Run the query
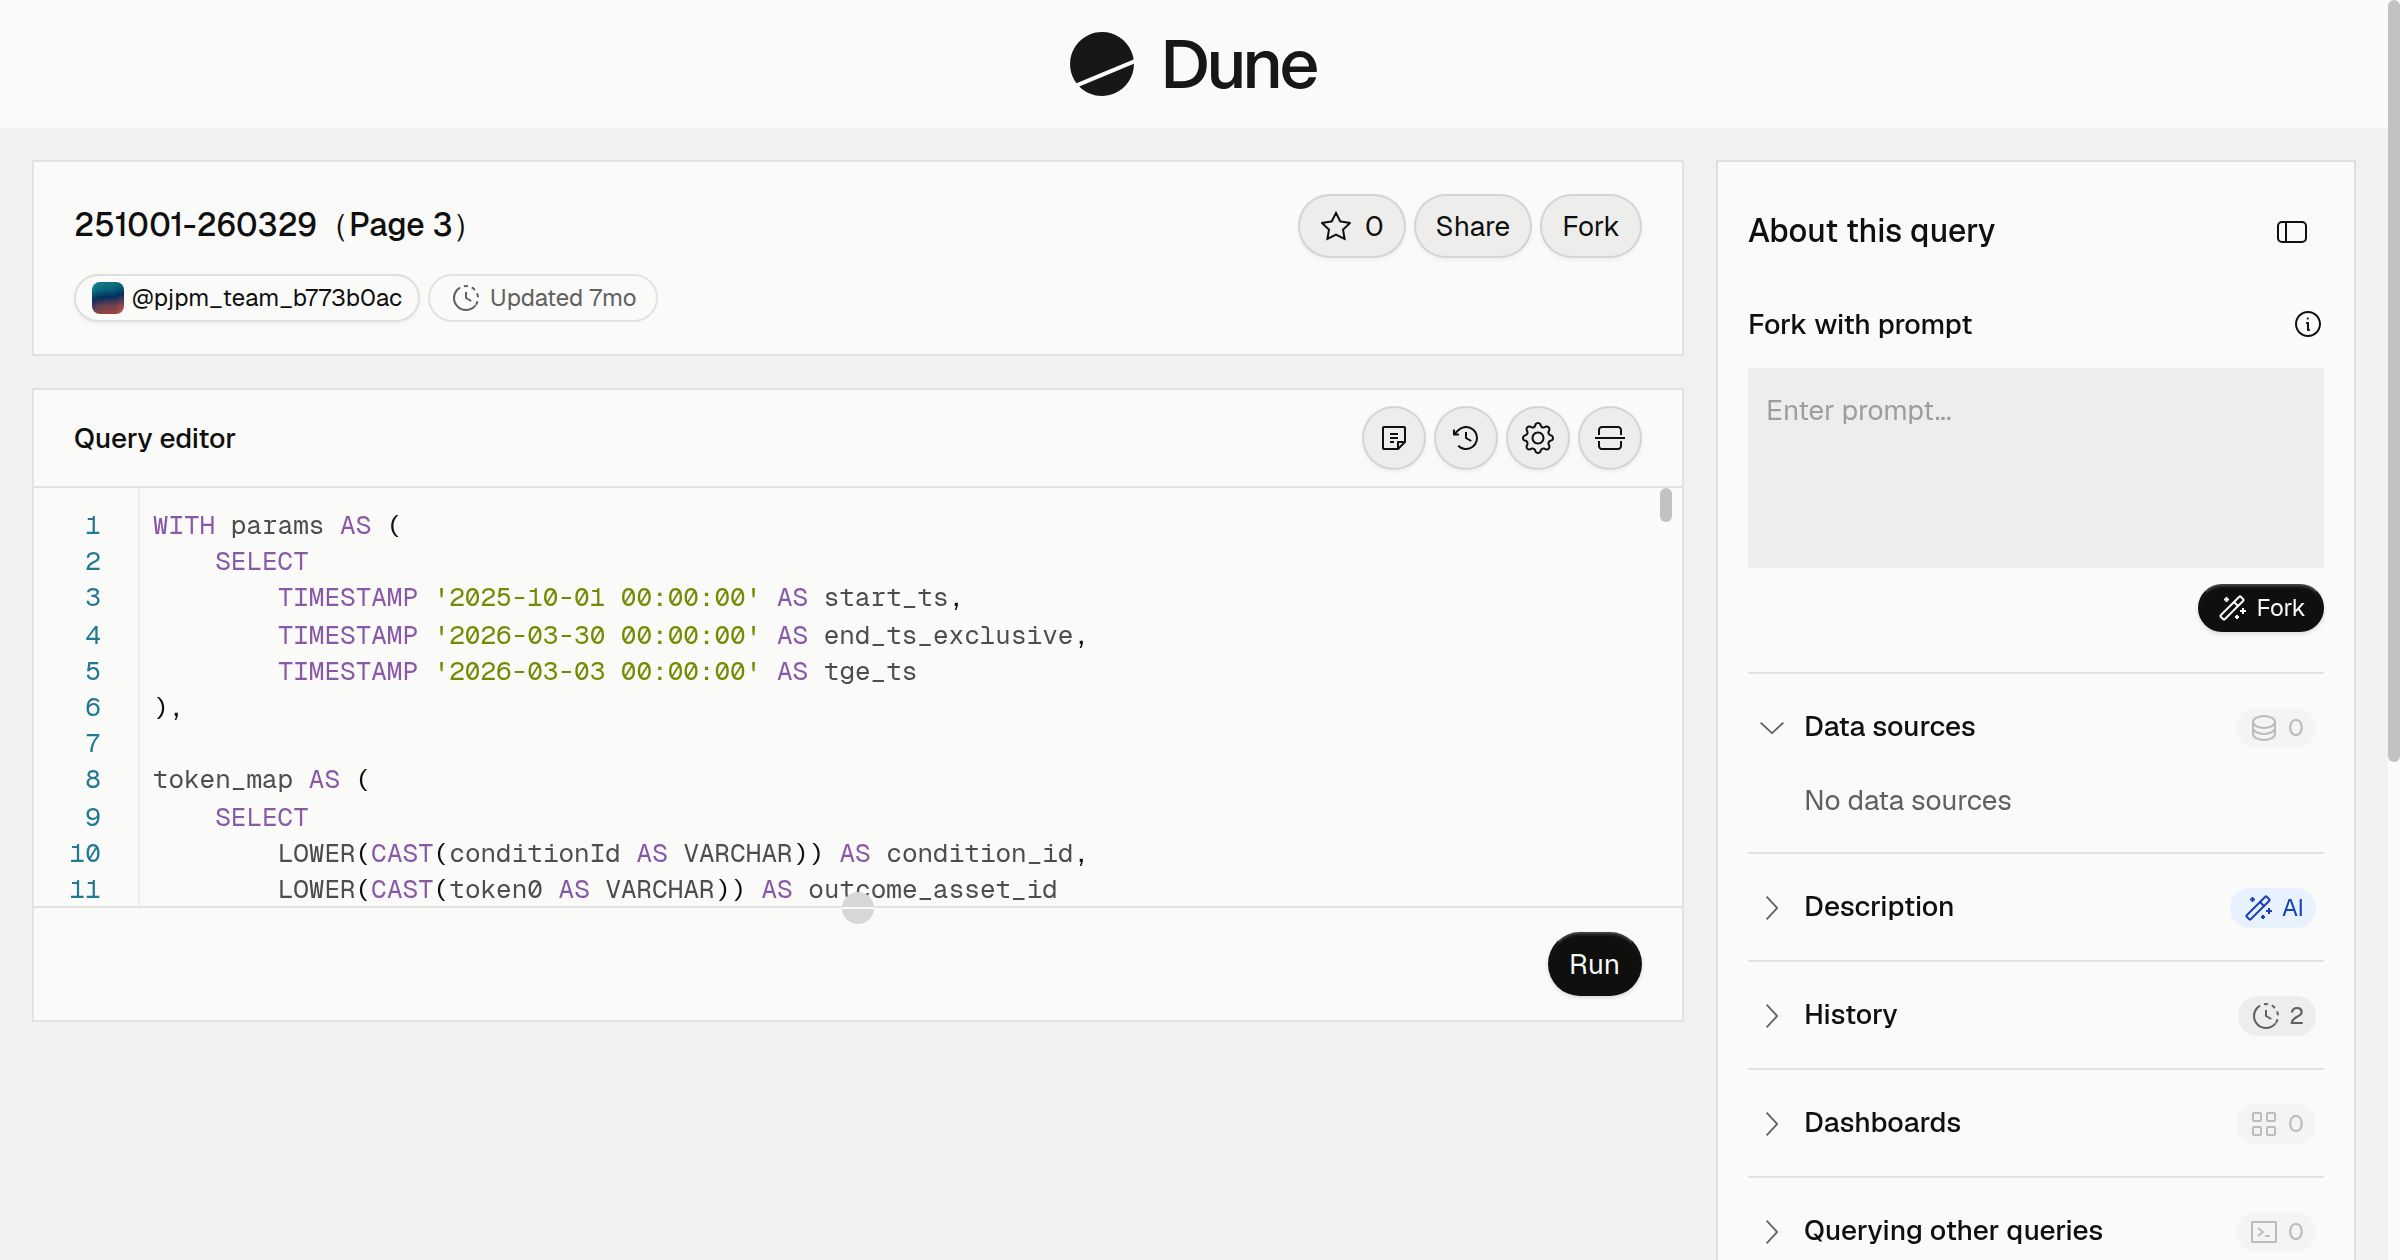2400x1260 pixels. point(1594,964)
